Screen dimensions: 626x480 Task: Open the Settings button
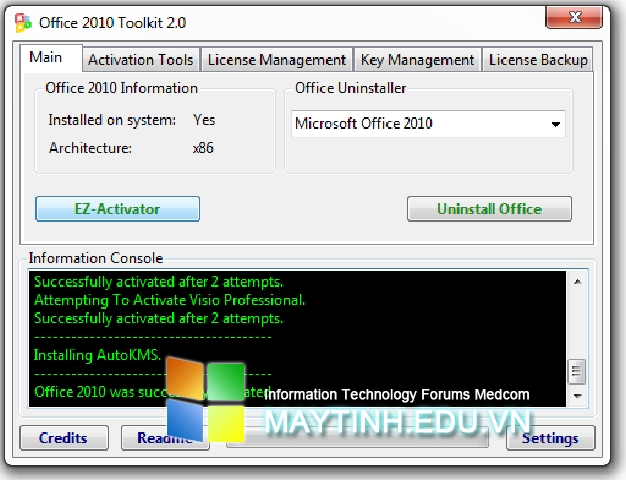pyautogui.click(x=551, y=438)
